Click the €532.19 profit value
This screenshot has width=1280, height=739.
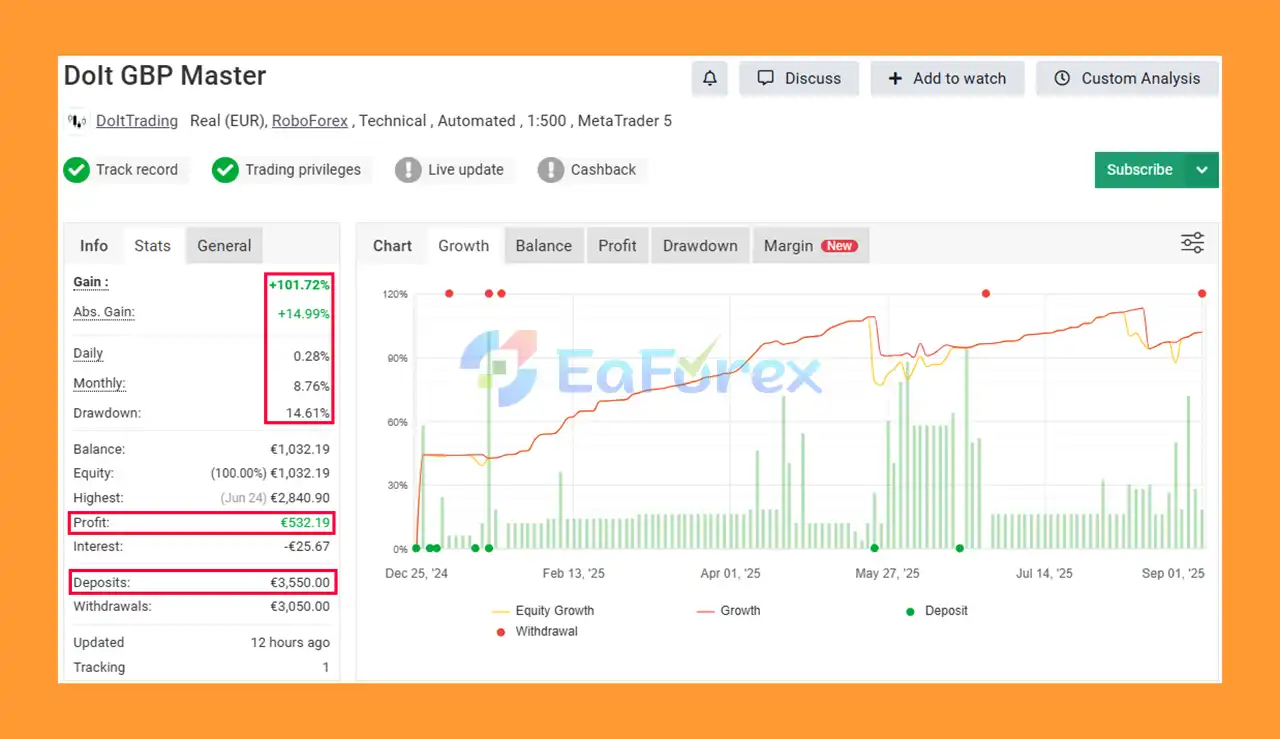tap(305, 523)
